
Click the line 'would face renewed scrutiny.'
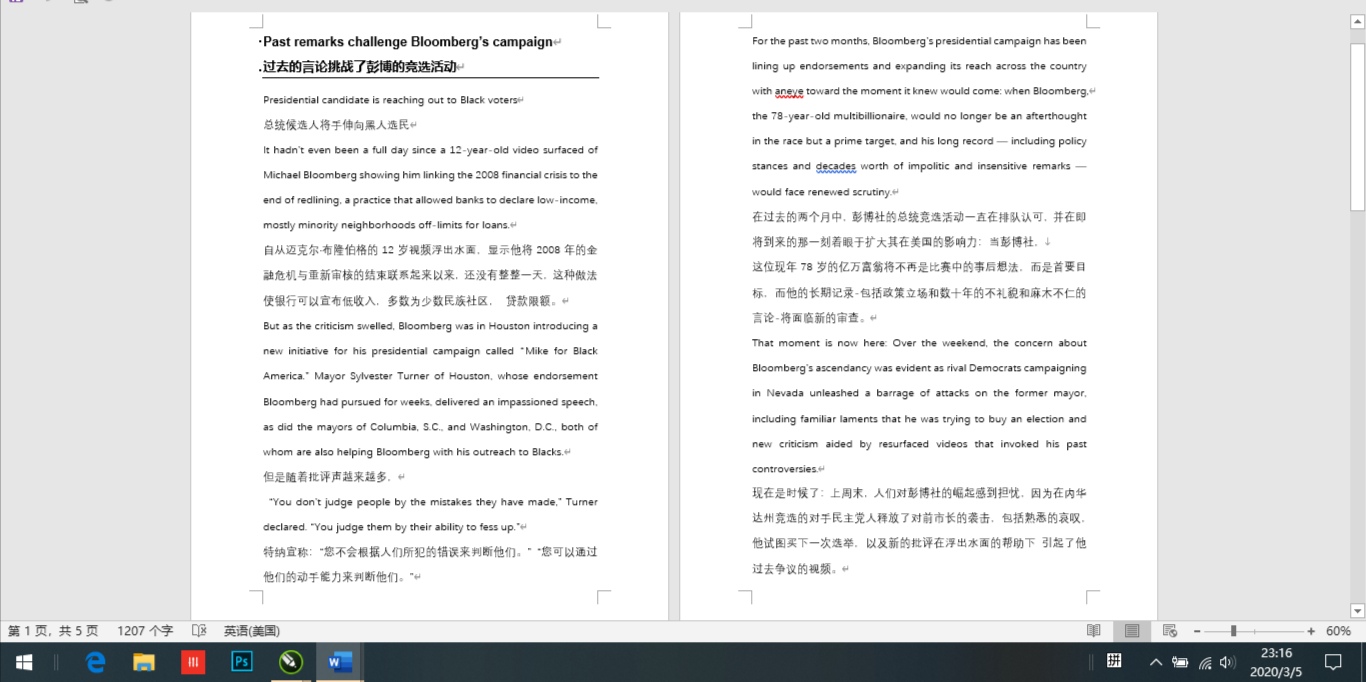tap(821, 192)
